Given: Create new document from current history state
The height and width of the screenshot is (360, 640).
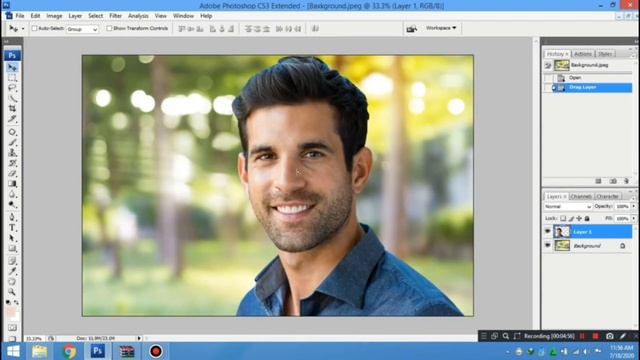Looking at the screenshot, I should coord(598,181).
